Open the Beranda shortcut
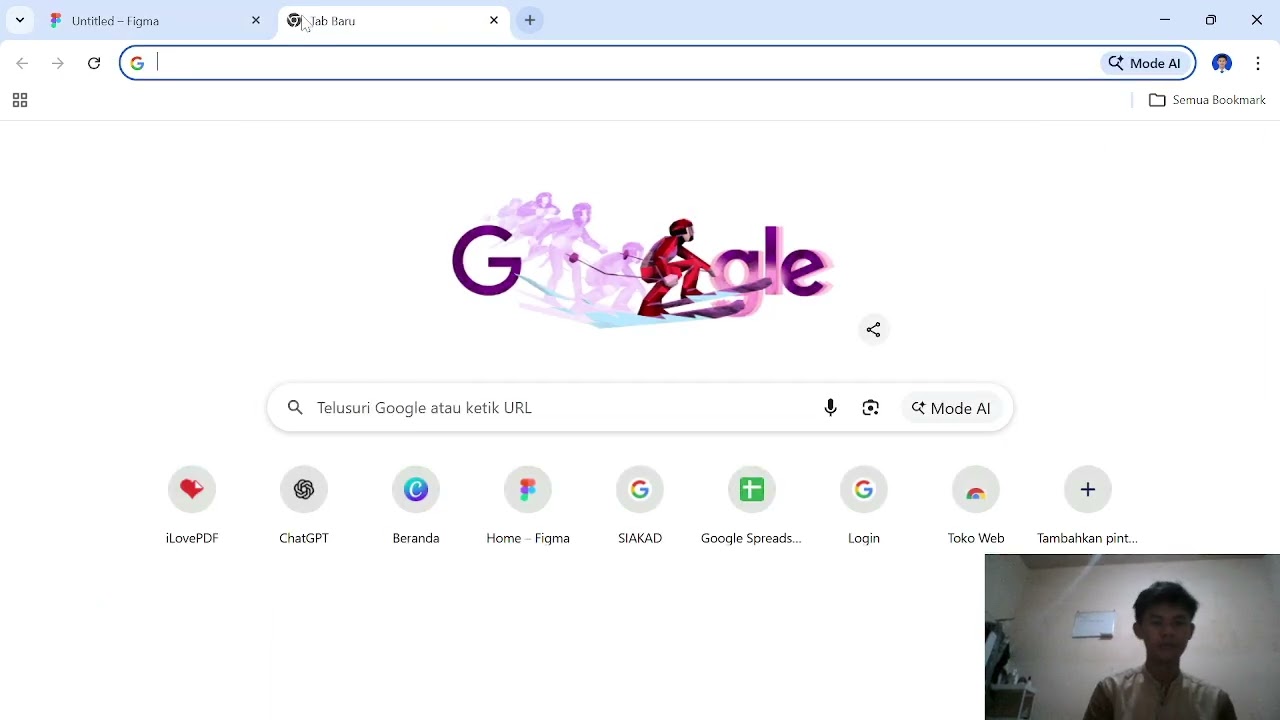This screenshot has width=1280, height=720. [416, 506]
